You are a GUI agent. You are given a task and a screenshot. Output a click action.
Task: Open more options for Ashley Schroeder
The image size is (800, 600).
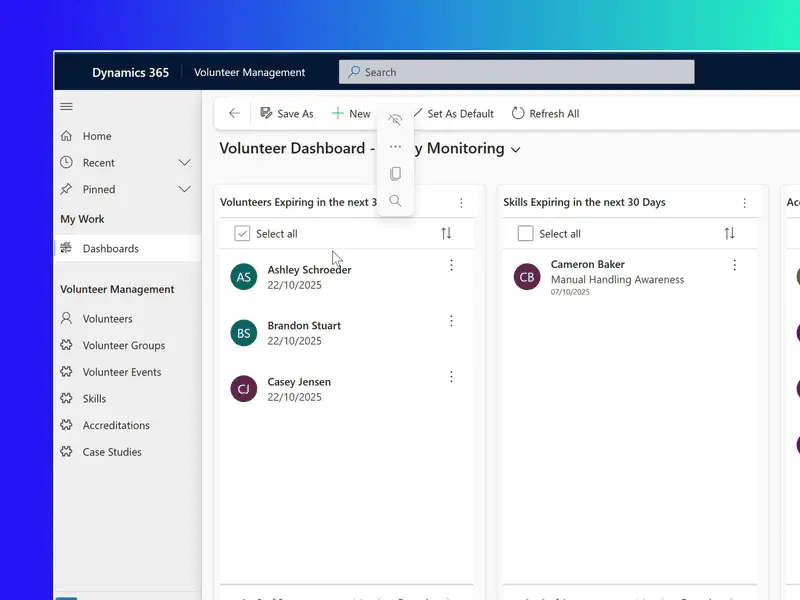point(451,265)
